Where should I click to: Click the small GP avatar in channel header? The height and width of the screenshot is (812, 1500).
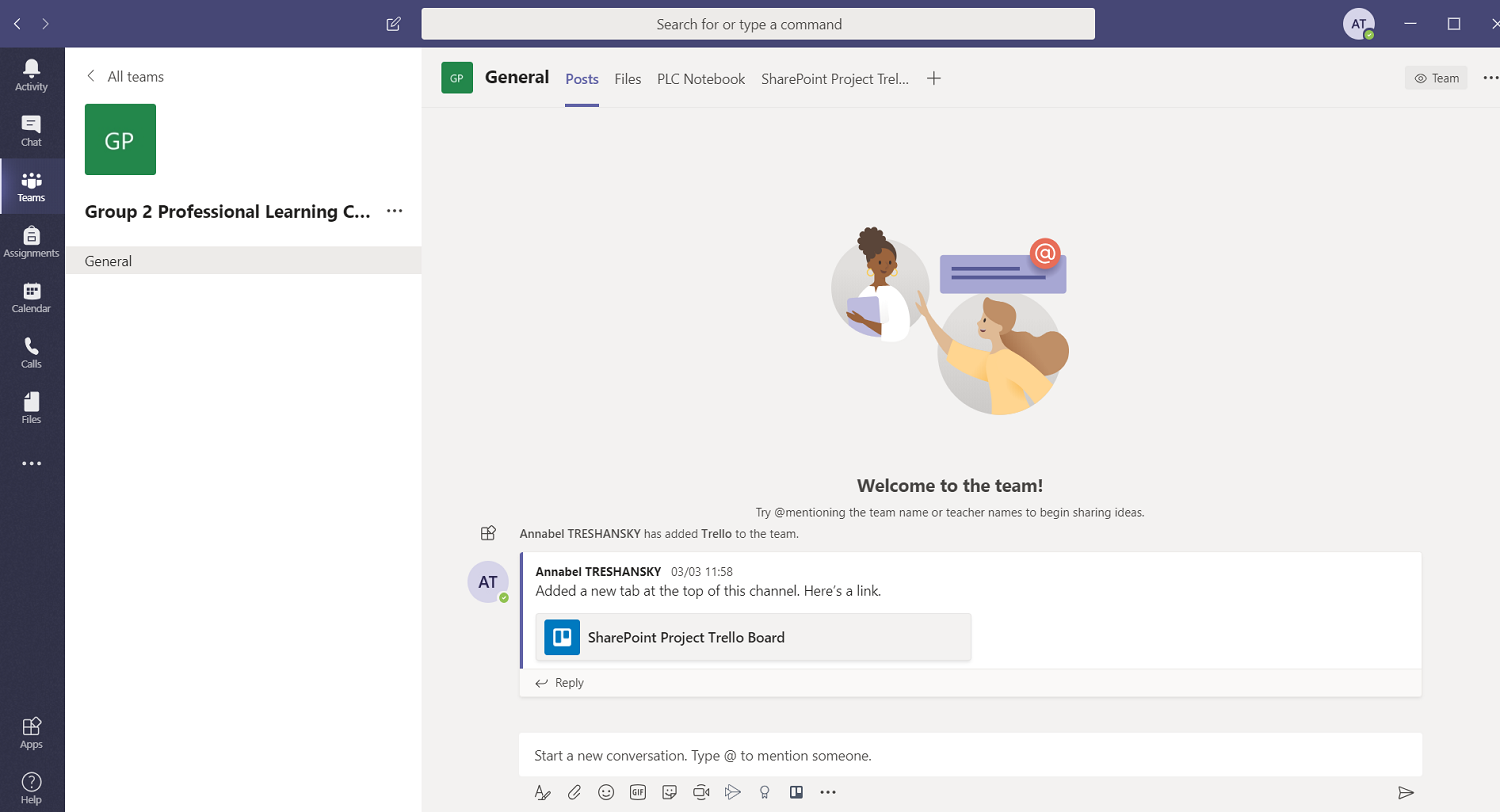[457, 77]
